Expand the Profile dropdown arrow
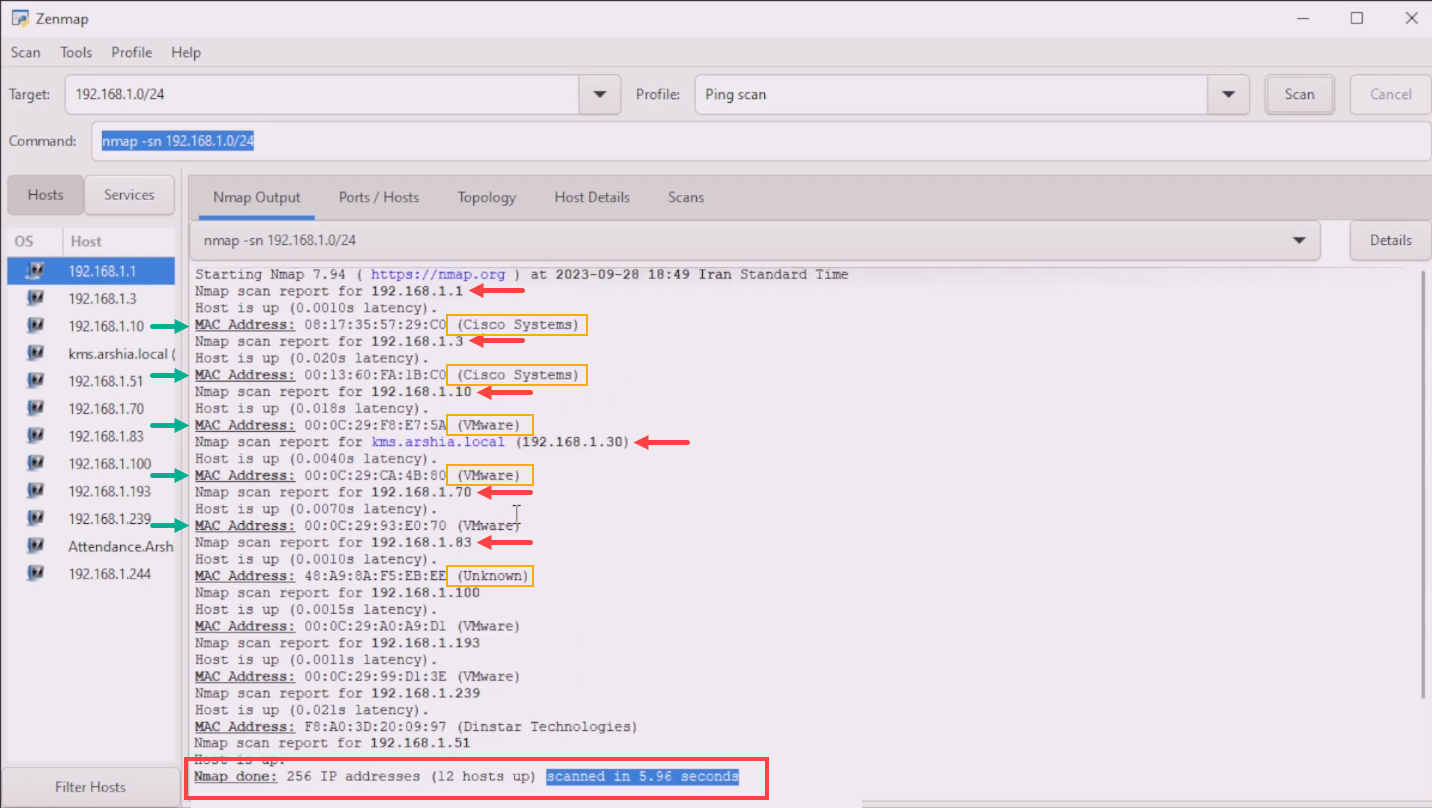Screen dimensions: 1432x808 coord(1229,95)
